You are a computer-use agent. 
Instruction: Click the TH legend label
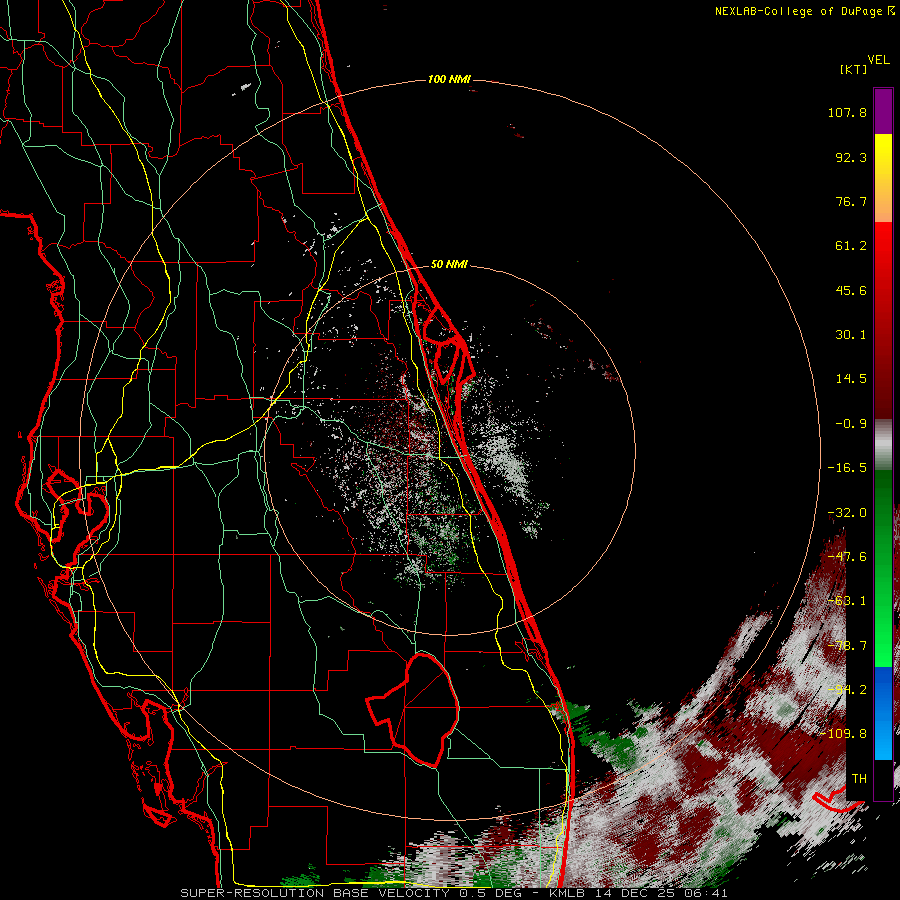[859, 779]
